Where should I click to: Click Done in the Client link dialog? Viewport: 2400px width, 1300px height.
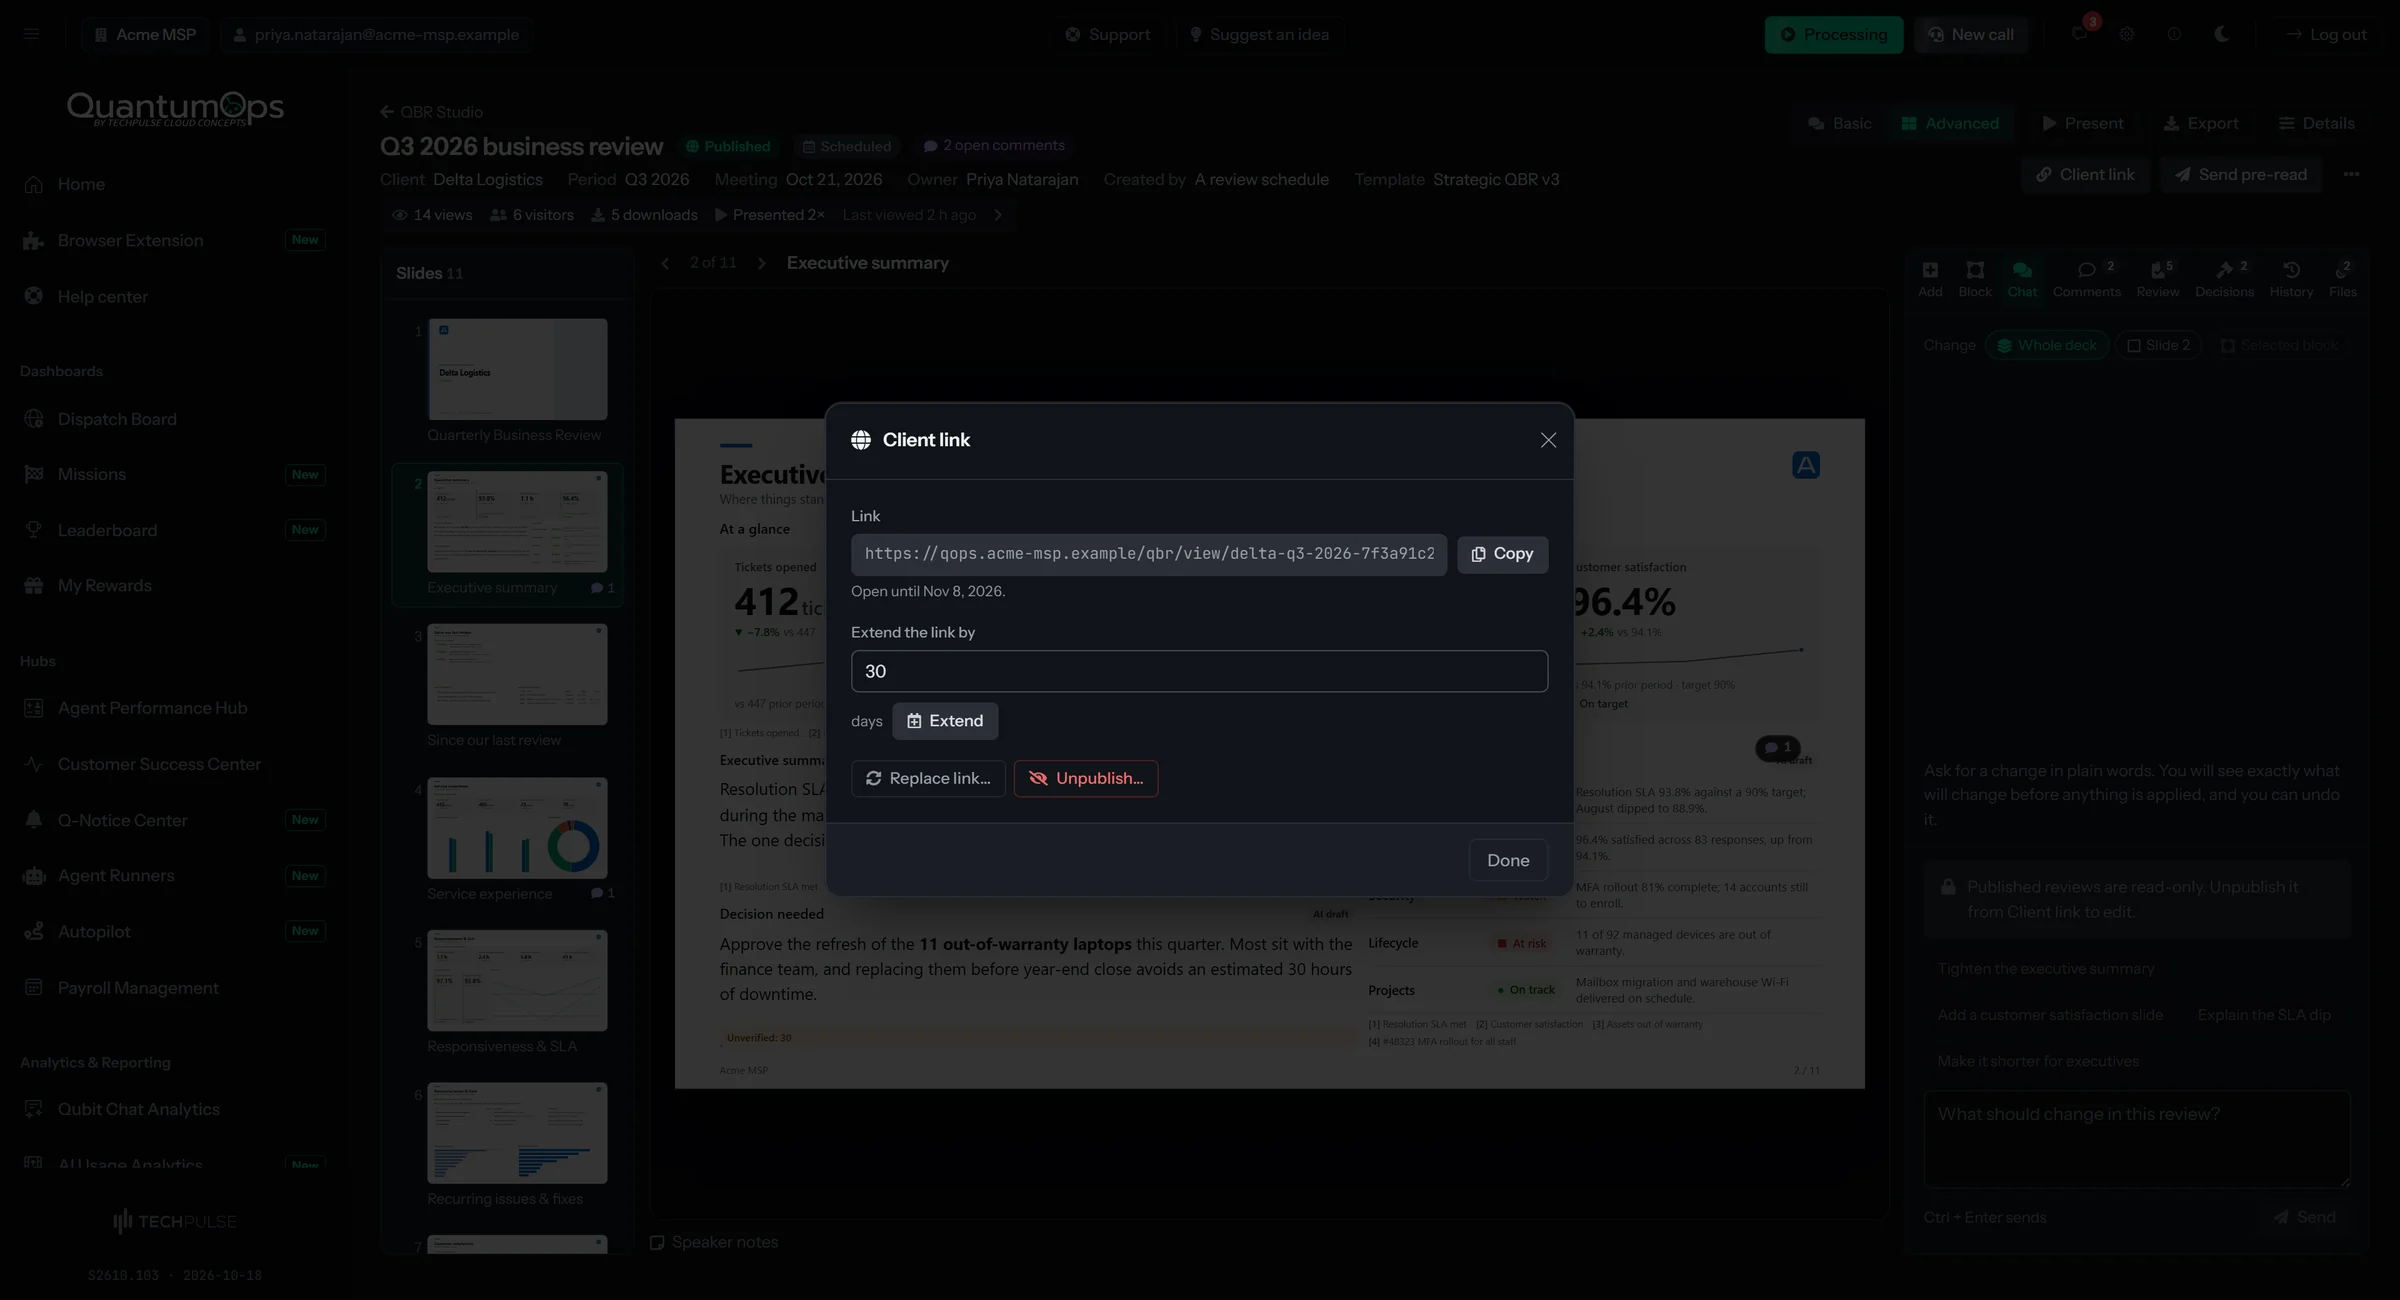pyautogui.click(x=1508, y=860)
